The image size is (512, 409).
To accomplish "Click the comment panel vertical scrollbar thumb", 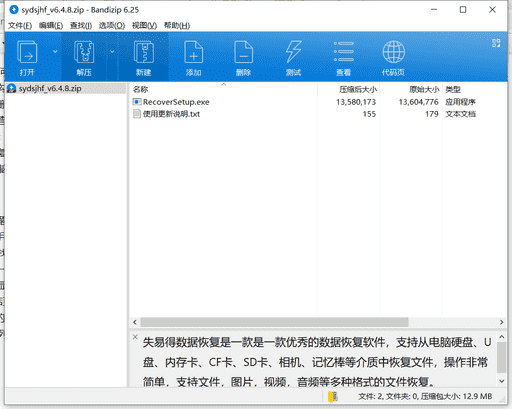I will tap(502, 357).
